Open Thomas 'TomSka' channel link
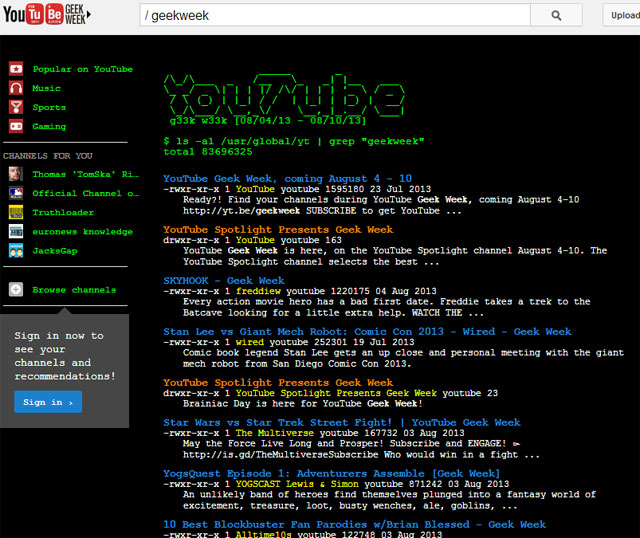640x538 pixels. (86, 174)
